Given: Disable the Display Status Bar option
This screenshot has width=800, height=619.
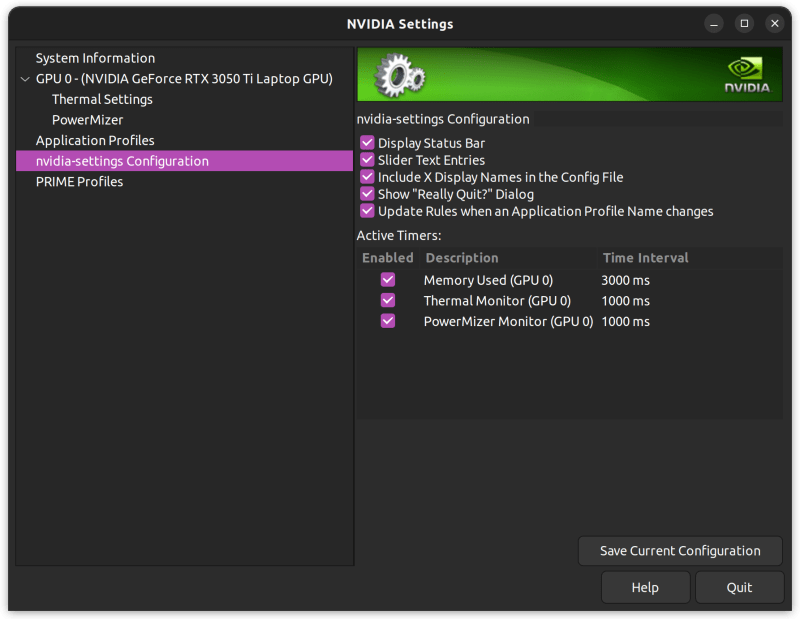Looking at the screenshot, I should [x=367, y=143].
